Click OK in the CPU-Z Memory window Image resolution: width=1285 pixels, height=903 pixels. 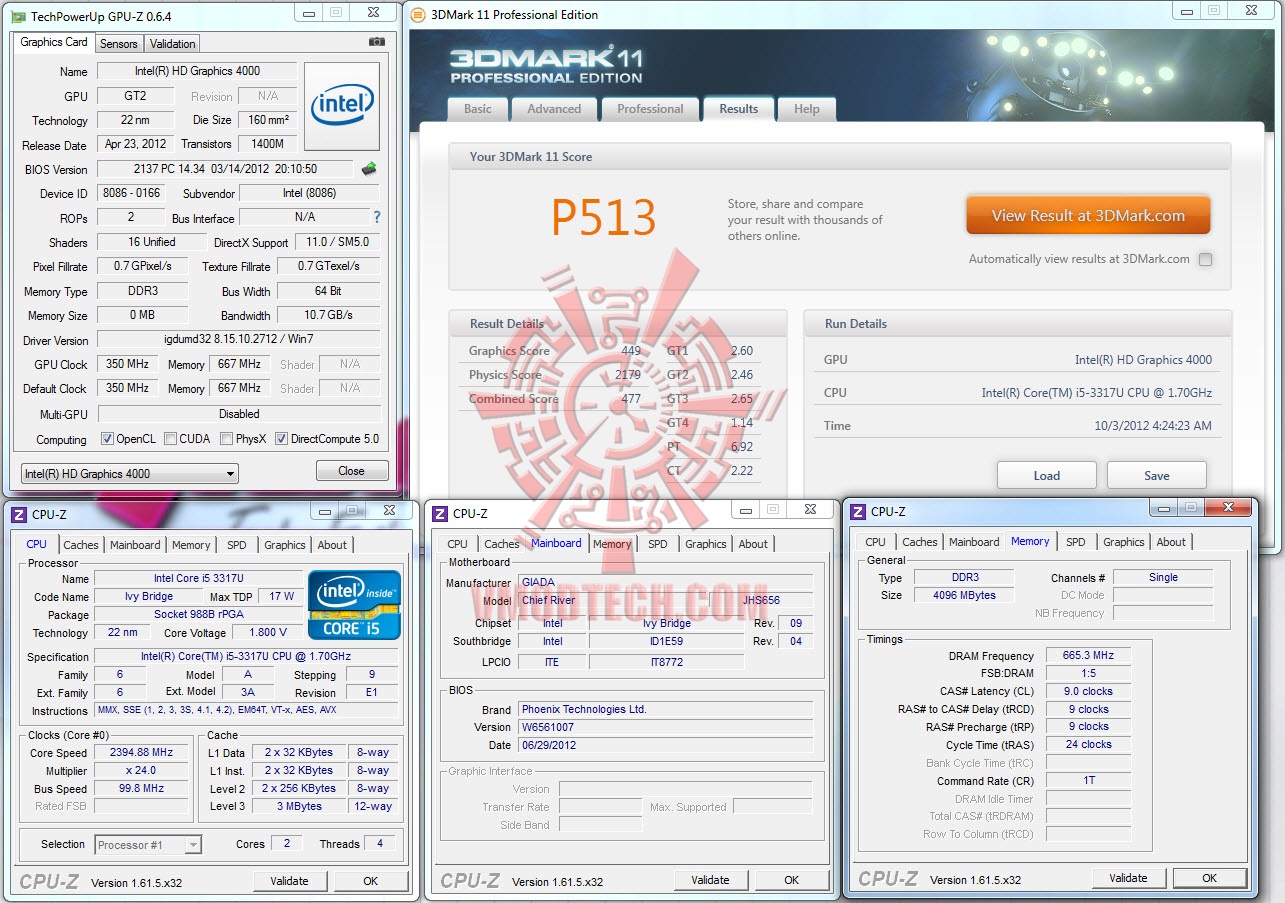[x=1209, y=878]
